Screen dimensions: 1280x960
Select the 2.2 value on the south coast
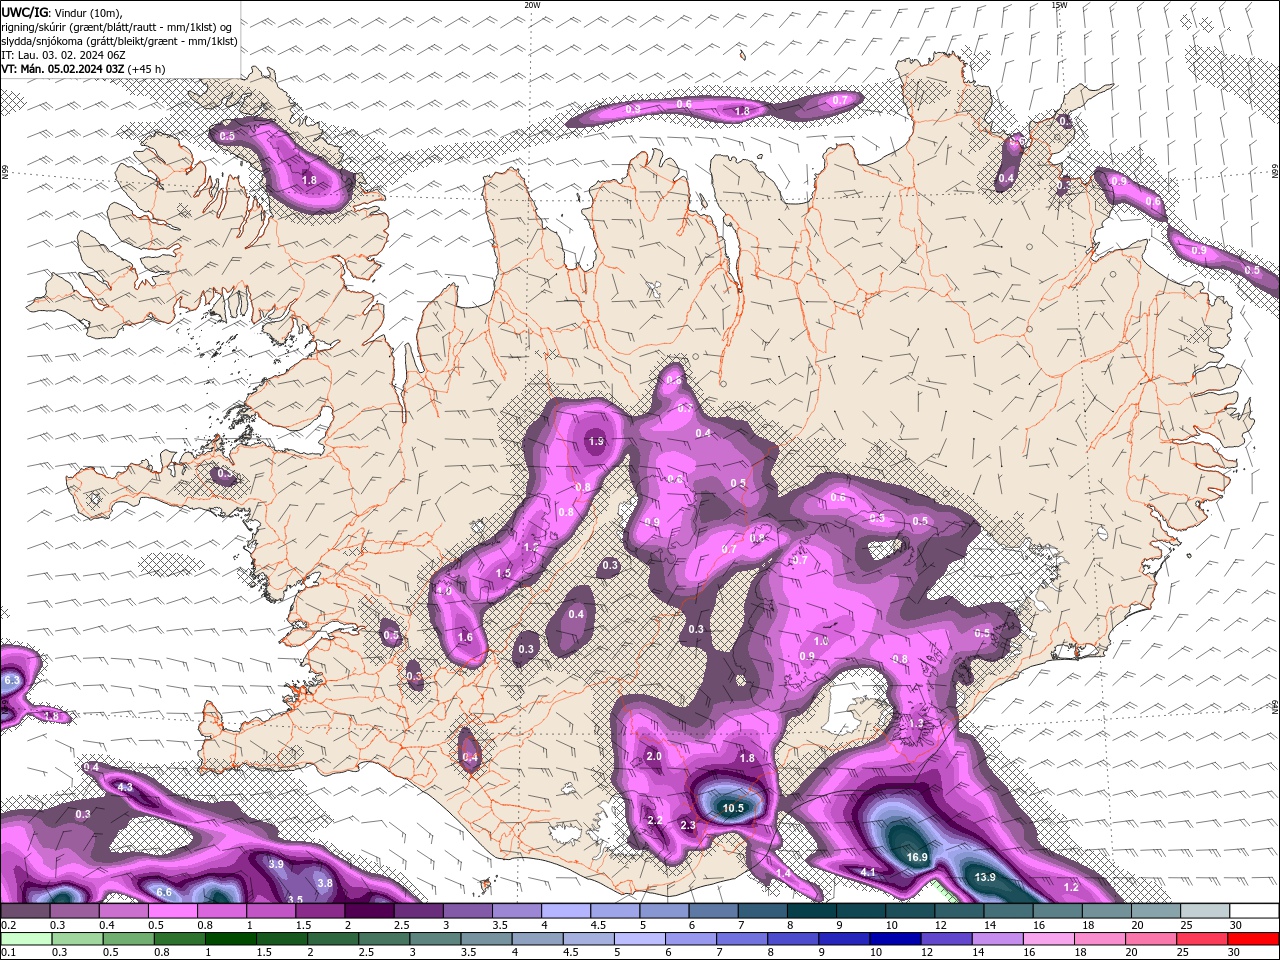click(655, 820)
